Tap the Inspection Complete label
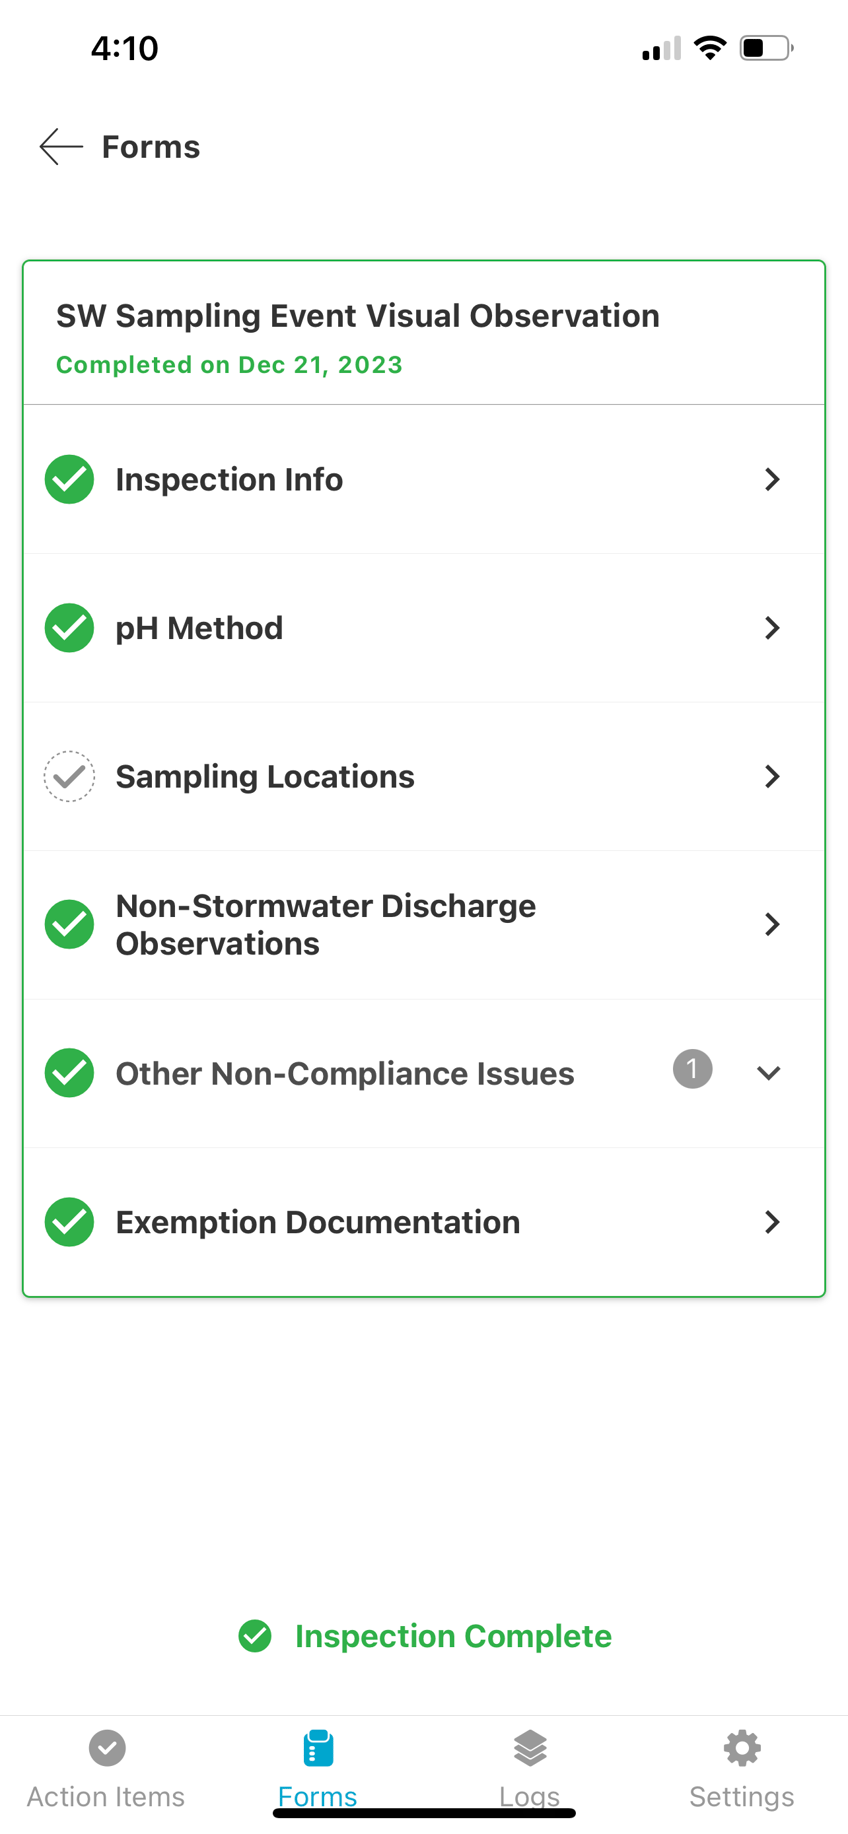The height and width of the screenshot is (1834, 848). (453, 1636)
